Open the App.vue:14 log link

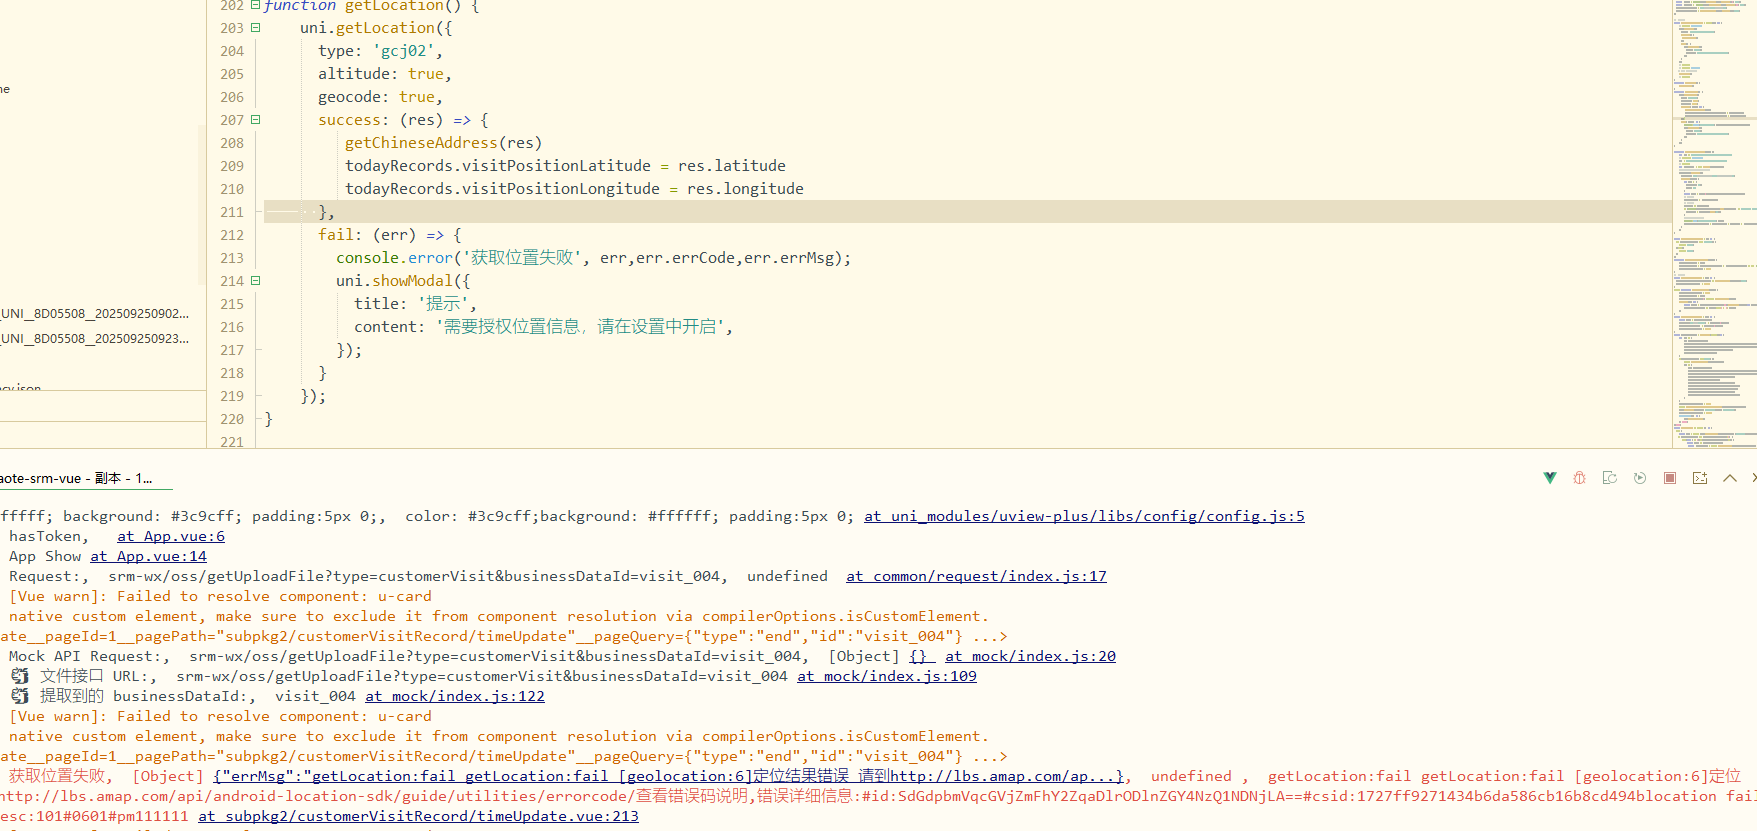pos(148,556)
